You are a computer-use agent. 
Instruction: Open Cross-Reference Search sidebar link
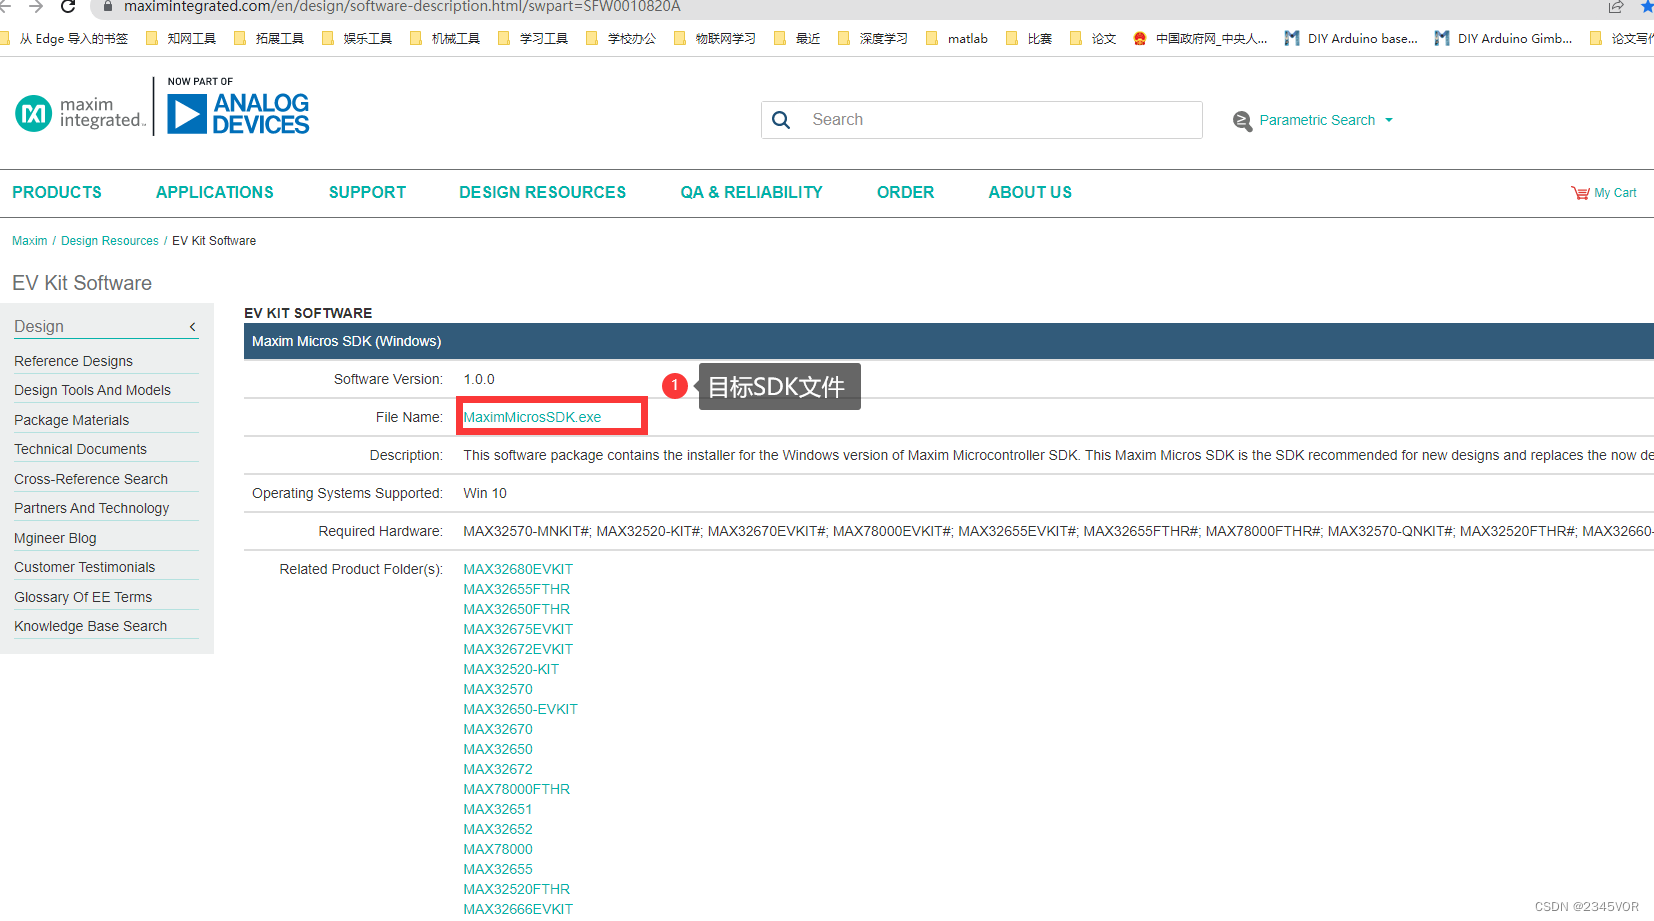pyautogui.click(x=91, y=479)
